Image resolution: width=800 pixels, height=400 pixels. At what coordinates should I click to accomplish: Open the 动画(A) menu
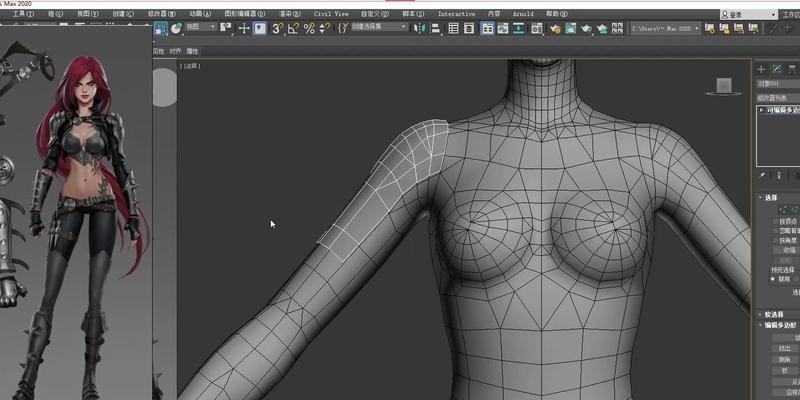(x=199, y=14)
